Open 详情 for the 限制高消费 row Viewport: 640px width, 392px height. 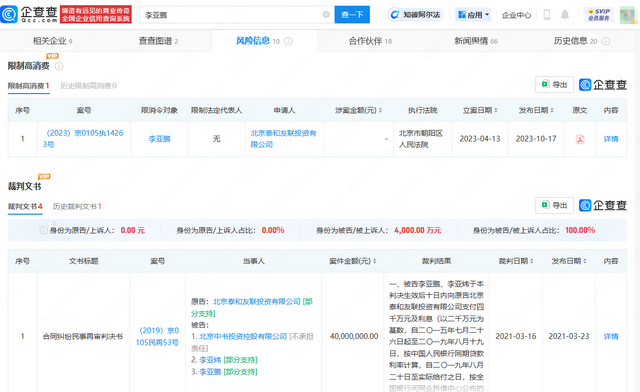(611, 139)
